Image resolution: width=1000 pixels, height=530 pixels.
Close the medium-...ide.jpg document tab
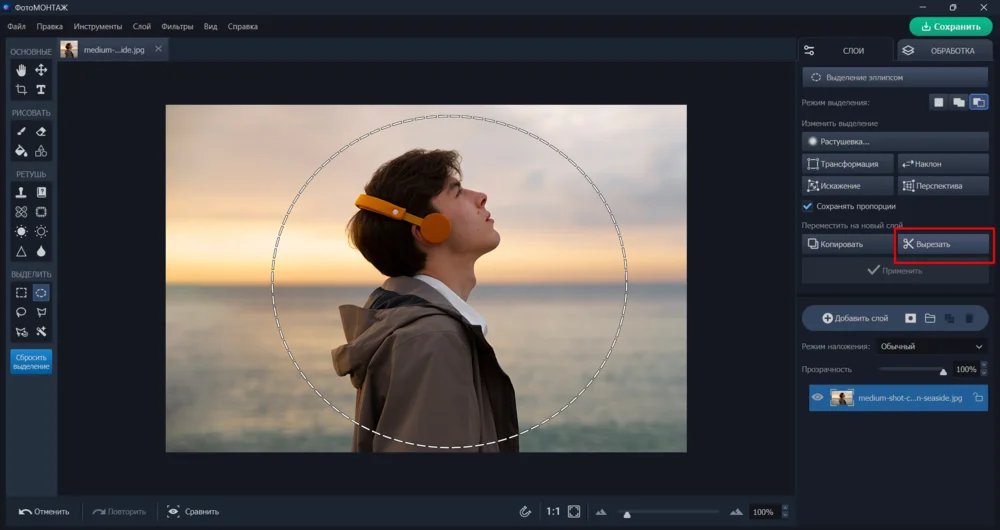coord(158,49)
